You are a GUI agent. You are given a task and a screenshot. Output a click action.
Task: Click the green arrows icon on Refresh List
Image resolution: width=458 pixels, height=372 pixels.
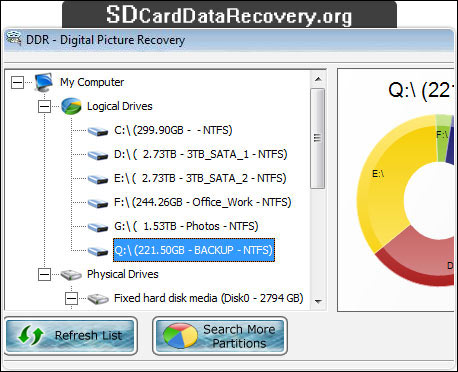pyautogui.click(x=31, y=335)
